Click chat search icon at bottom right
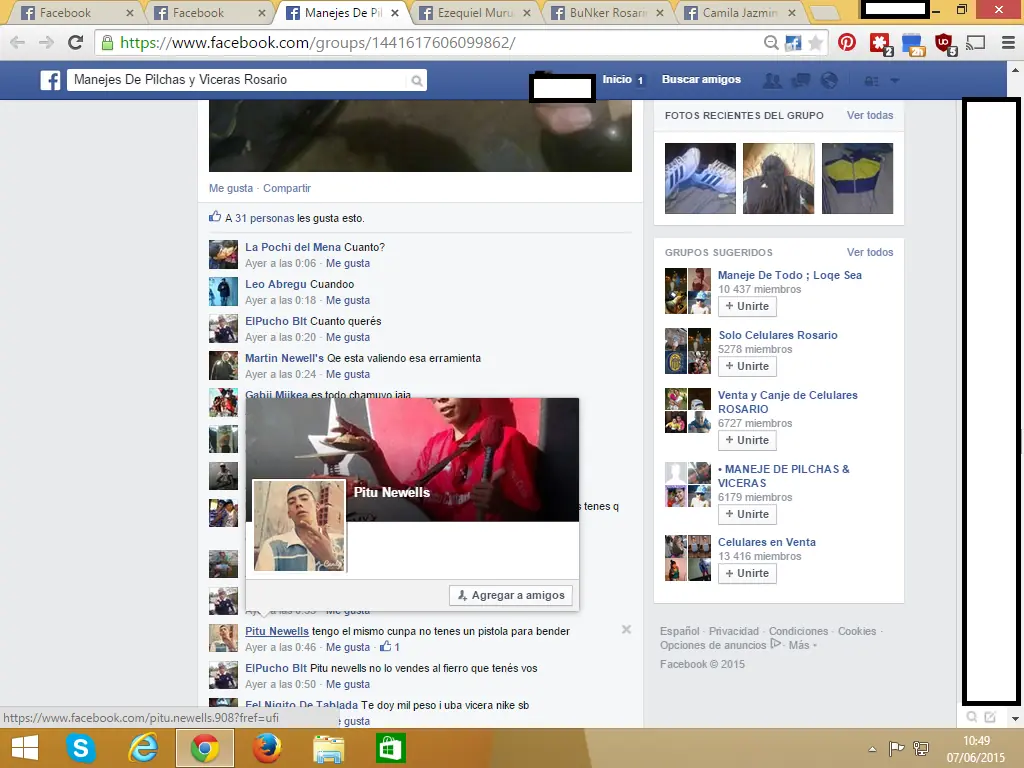Image resolution: width=1024 pixels, height=768 pixels. [x=972, y=717]
